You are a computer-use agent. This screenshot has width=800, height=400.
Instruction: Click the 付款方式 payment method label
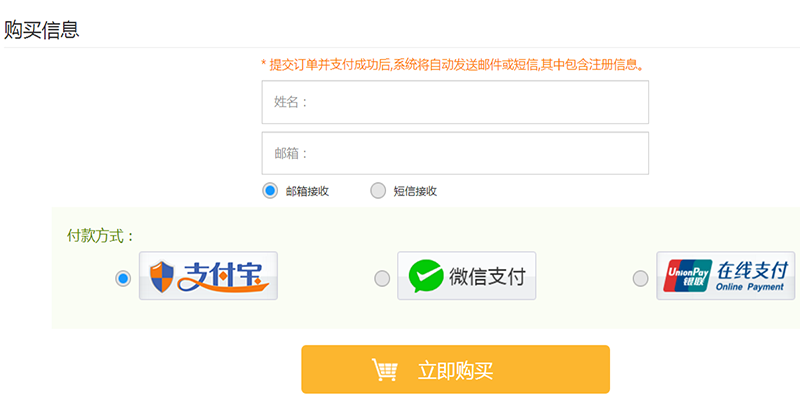[x=101, y=236]
